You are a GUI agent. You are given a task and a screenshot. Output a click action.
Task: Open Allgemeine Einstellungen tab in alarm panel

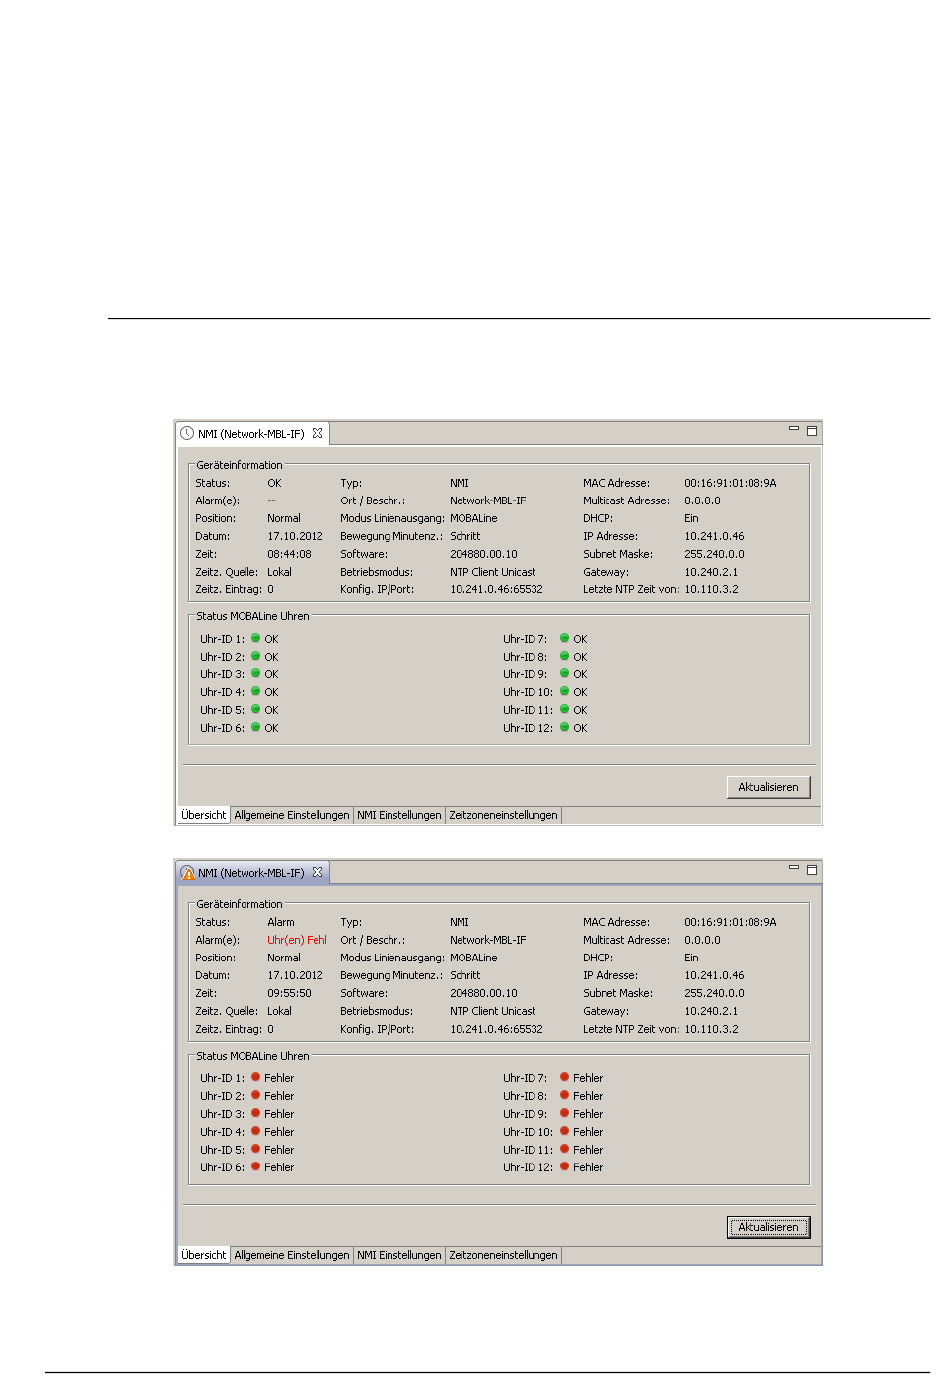coord(292,1255)
